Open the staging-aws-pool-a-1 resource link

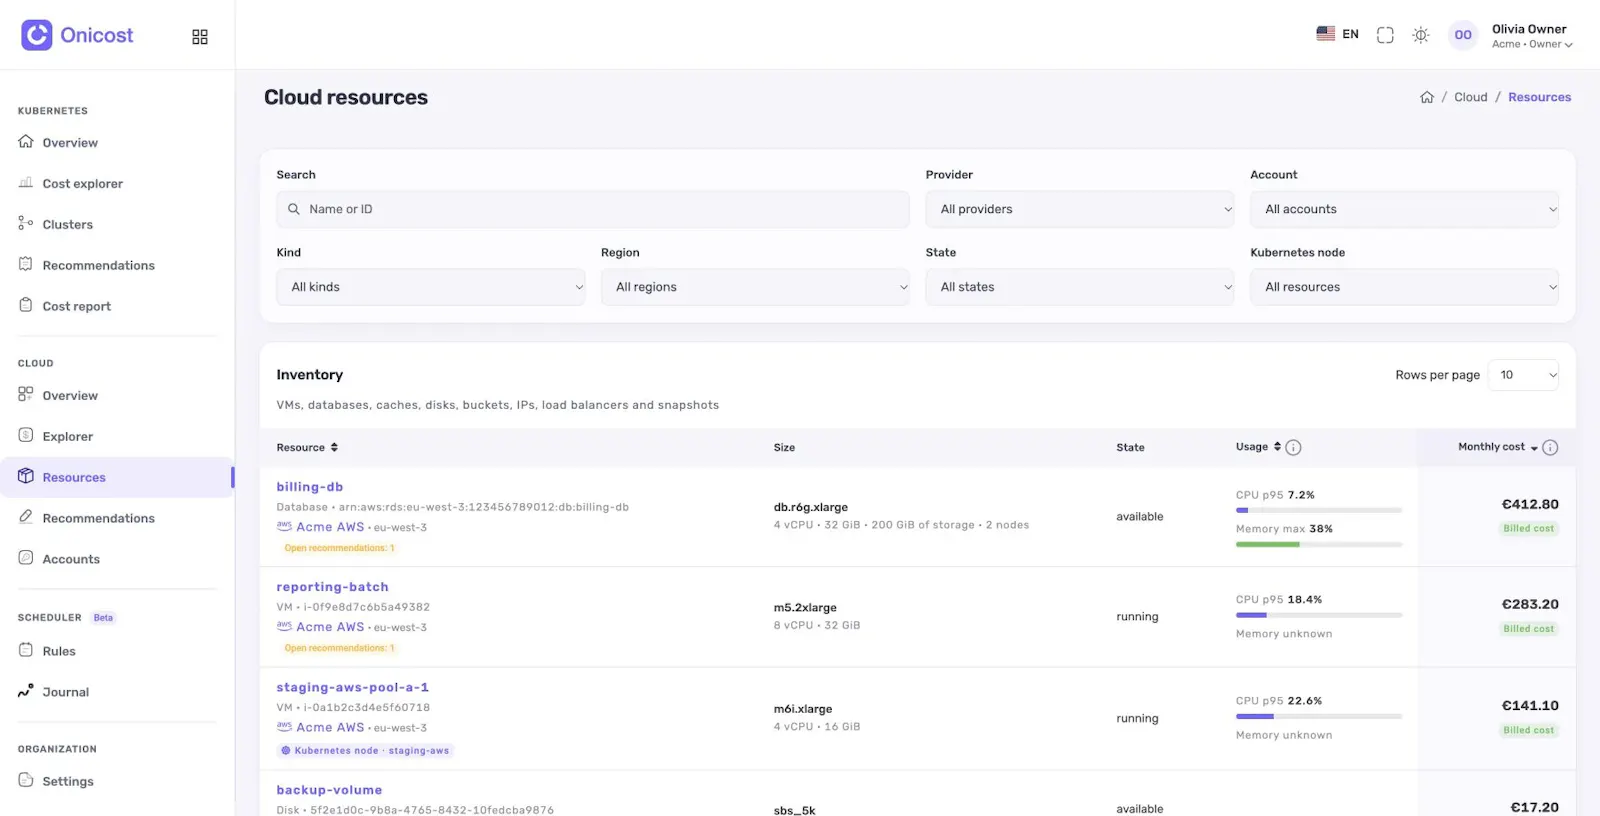353,688
